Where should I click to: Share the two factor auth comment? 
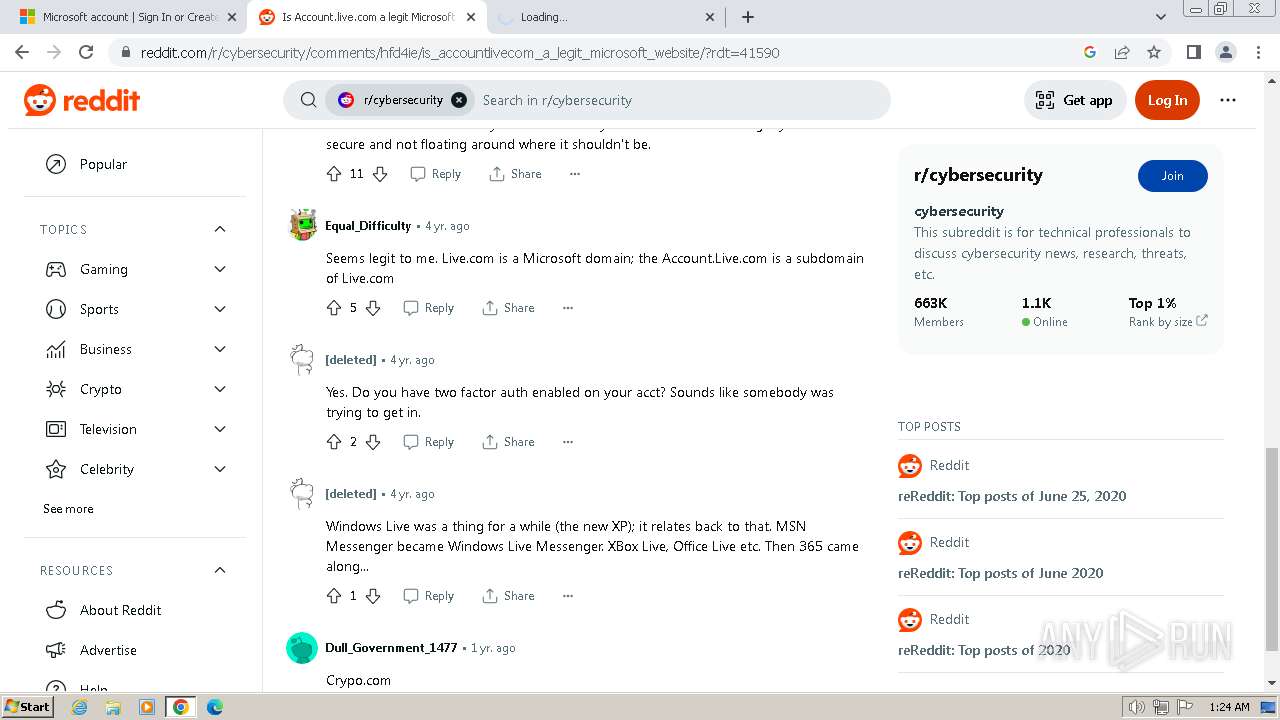point(508,442)
